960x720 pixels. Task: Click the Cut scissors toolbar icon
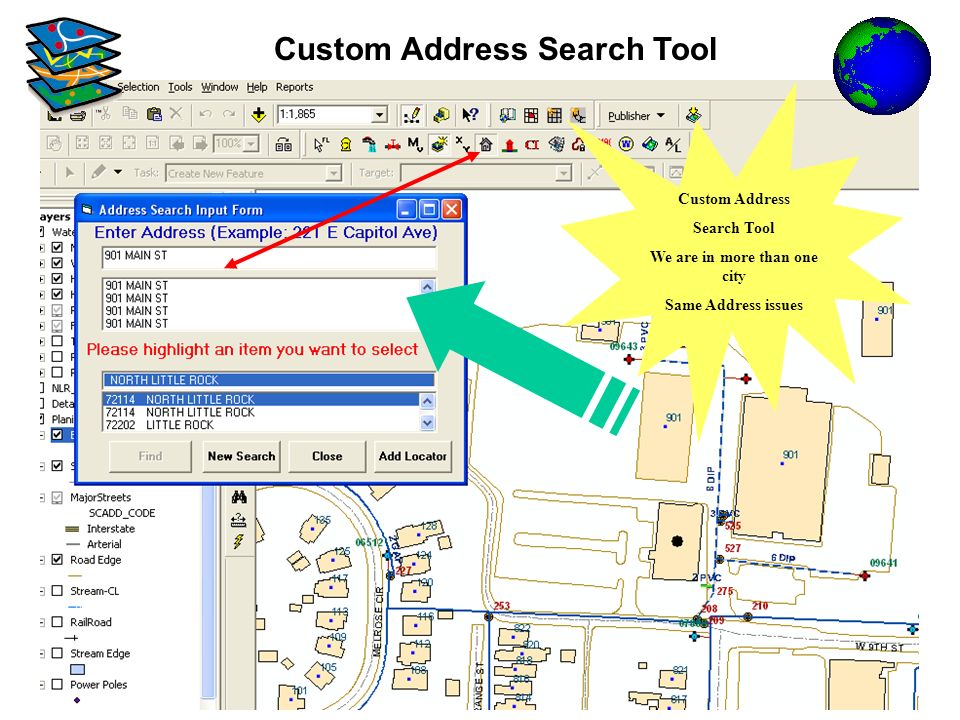coord(103,114)
